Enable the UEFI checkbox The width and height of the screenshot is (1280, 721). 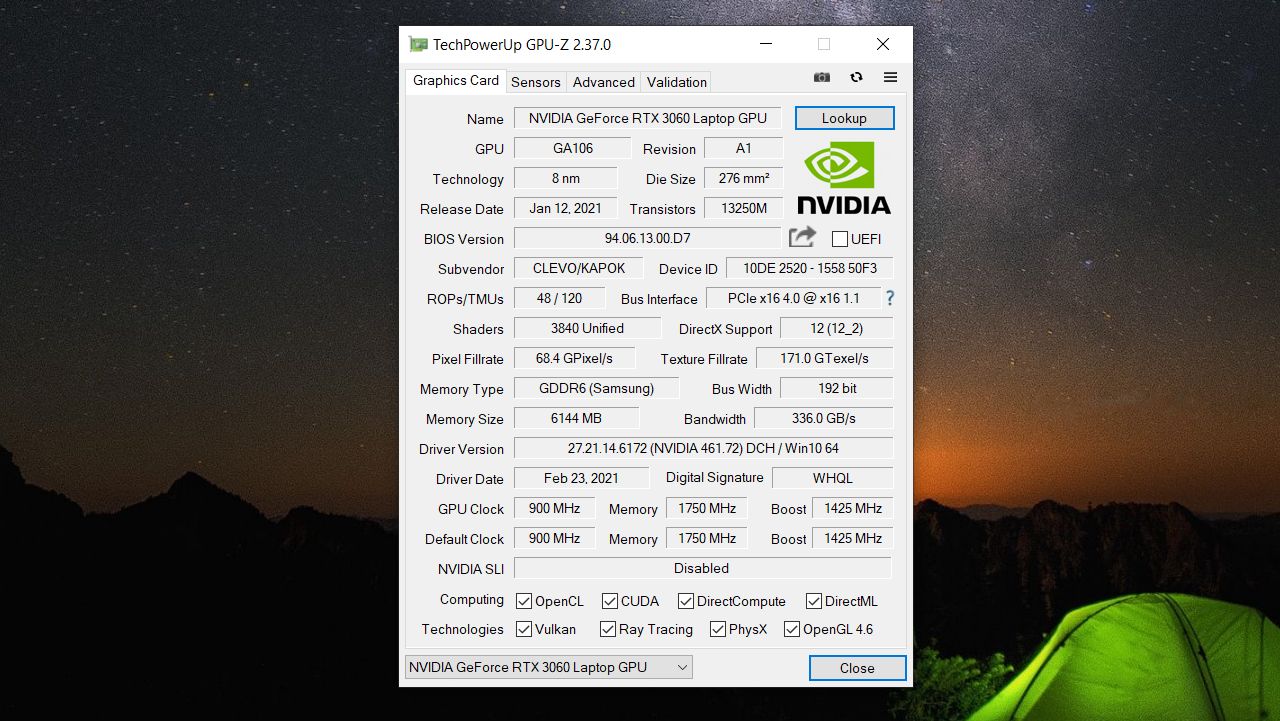[x=839, y=238]
